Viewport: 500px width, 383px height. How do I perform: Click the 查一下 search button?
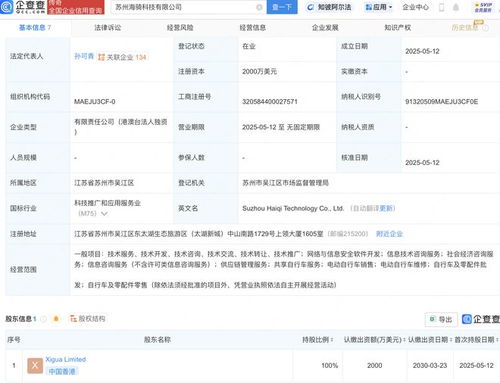point(282,7)
